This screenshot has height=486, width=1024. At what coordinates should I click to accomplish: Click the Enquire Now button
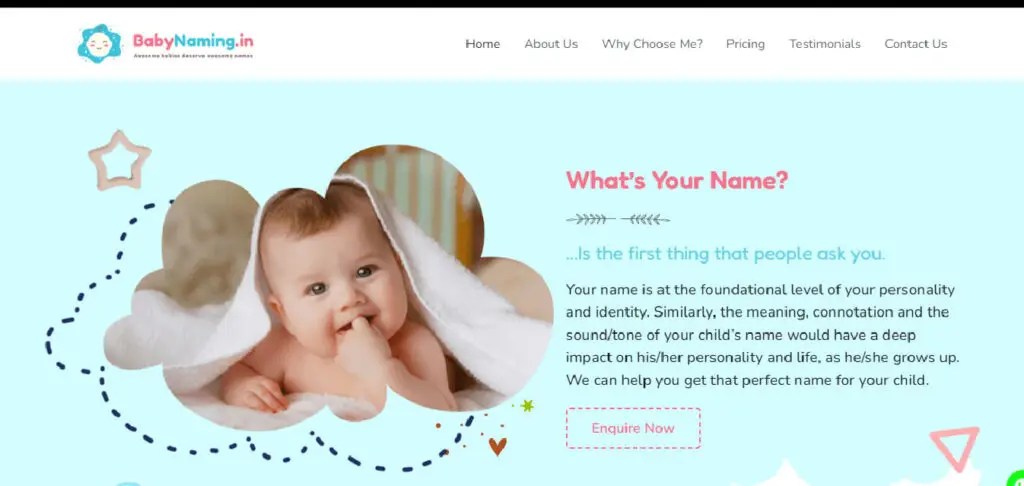coord(633,428)
